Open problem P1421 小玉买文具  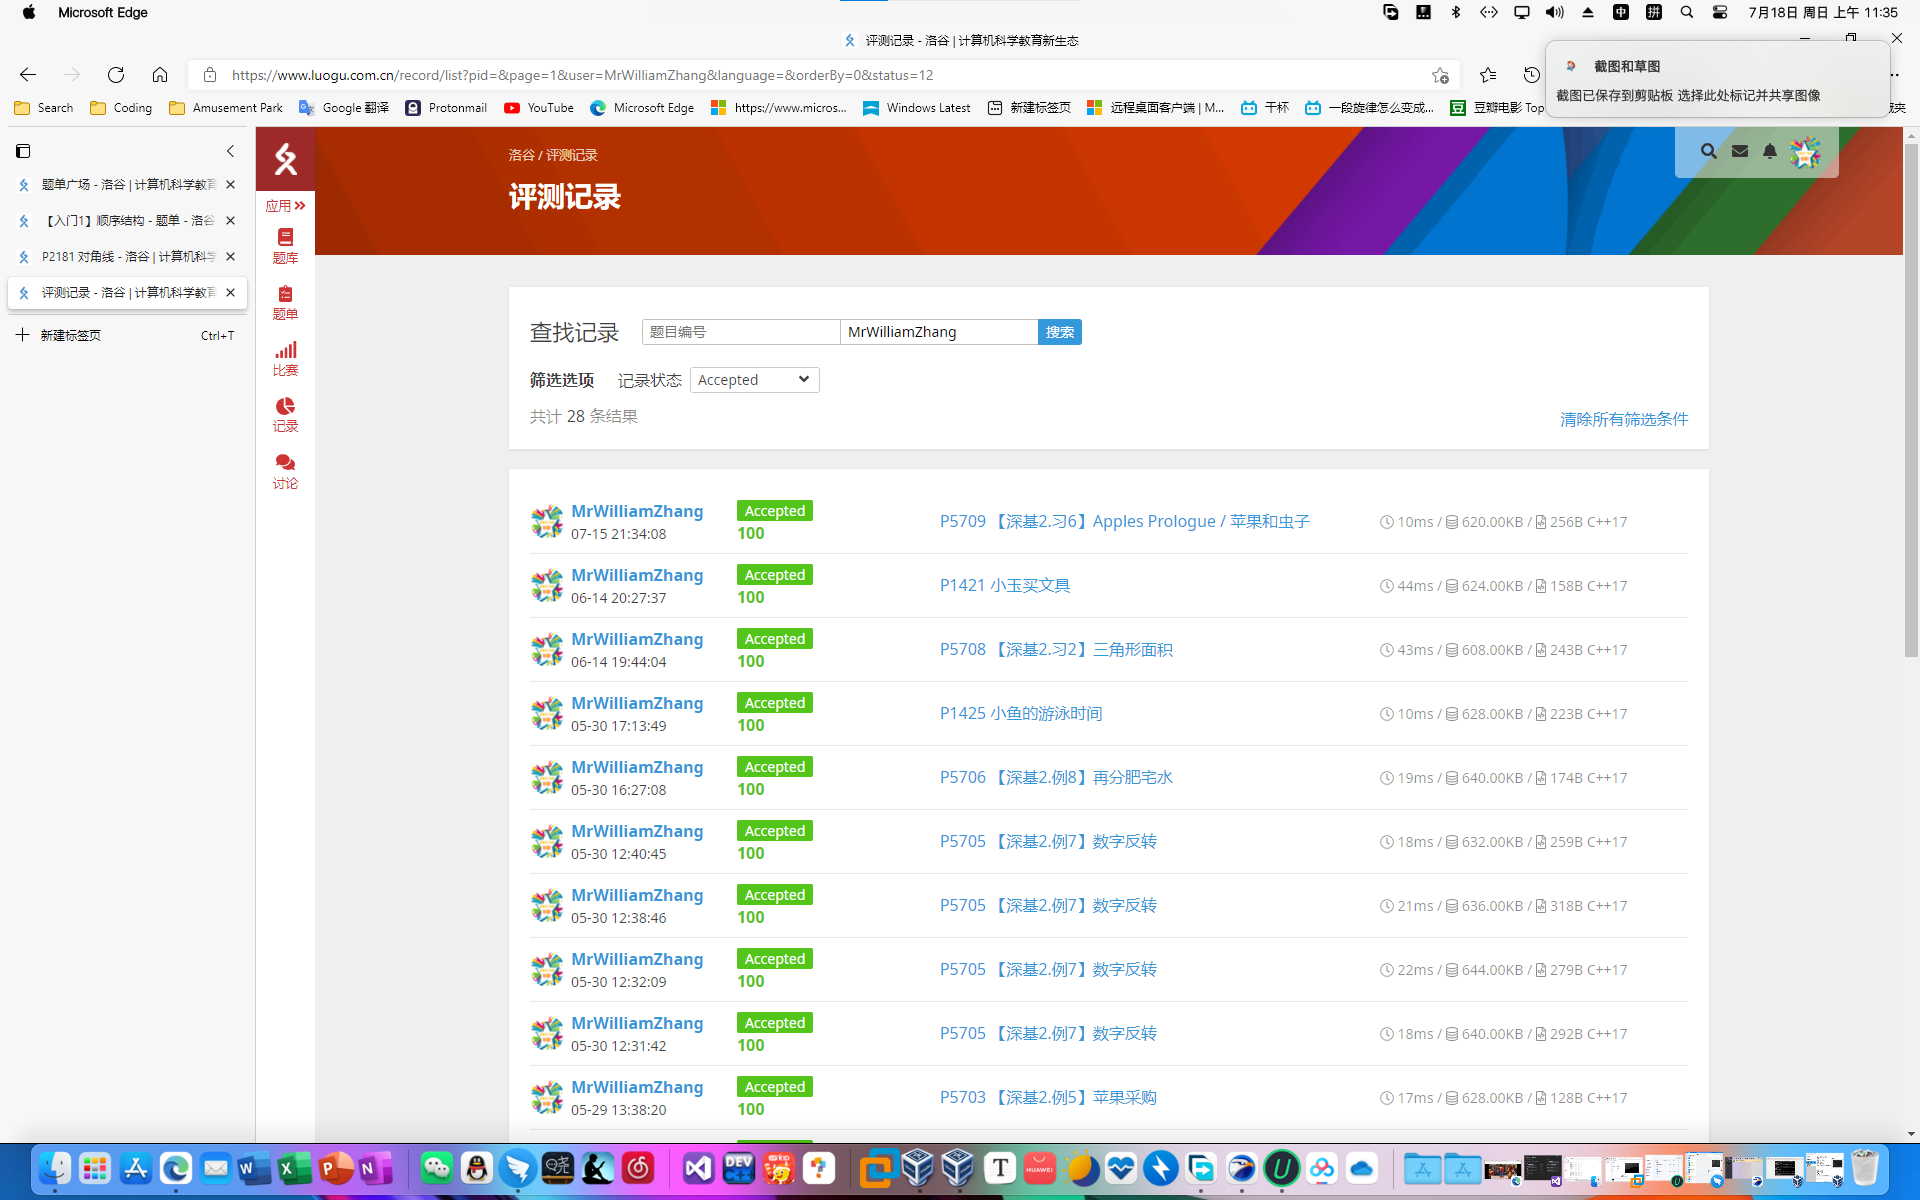coord(1005,585)
